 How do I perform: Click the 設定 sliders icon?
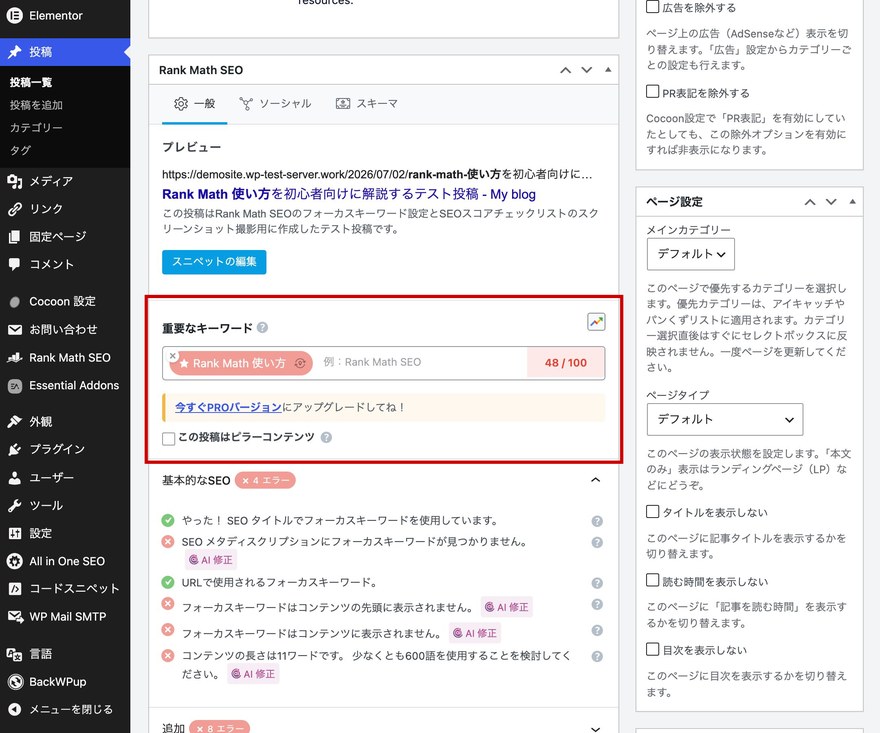pos(15,533)
